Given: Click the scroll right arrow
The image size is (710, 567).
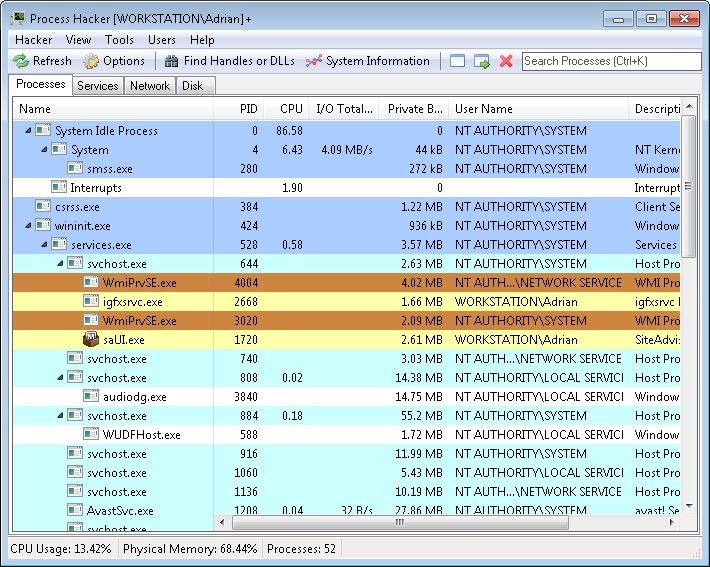Looking at the screenshot, I should pyautogui.click(x=672, y=522).
